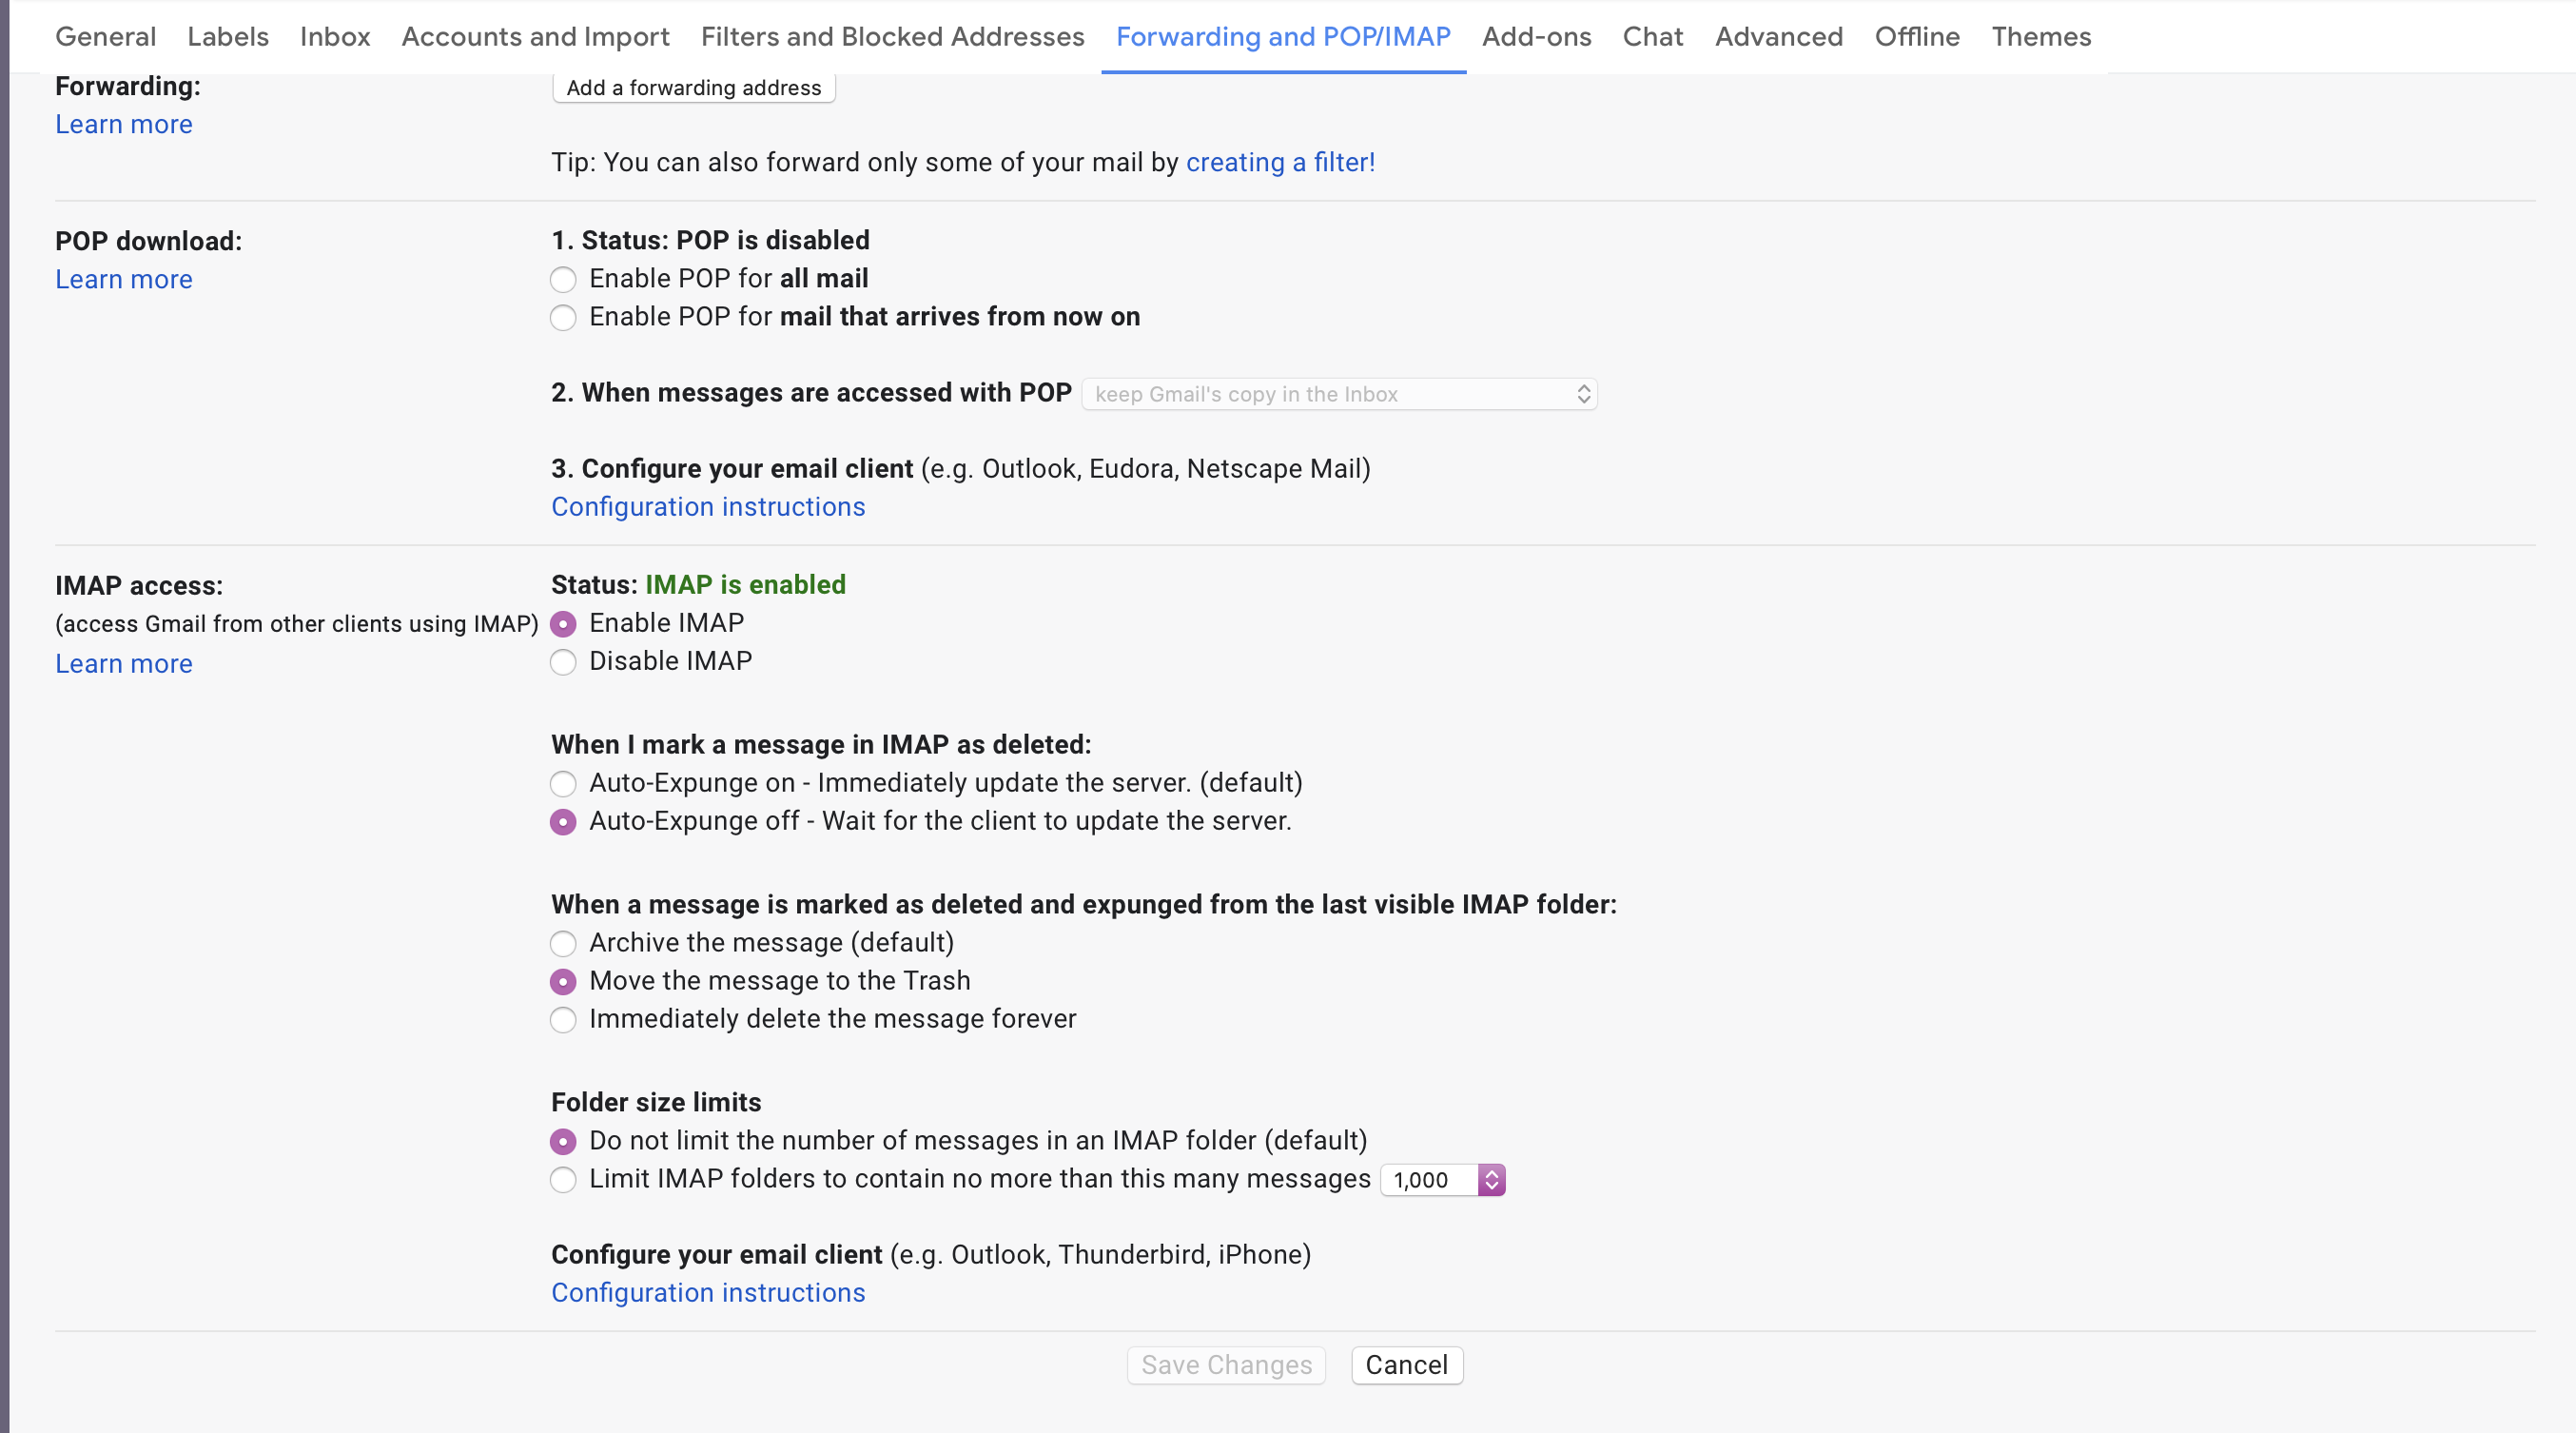The image size is (2576, 1433).
Task: Open POP Configuration instructions link
Action: tap(710, 506)
